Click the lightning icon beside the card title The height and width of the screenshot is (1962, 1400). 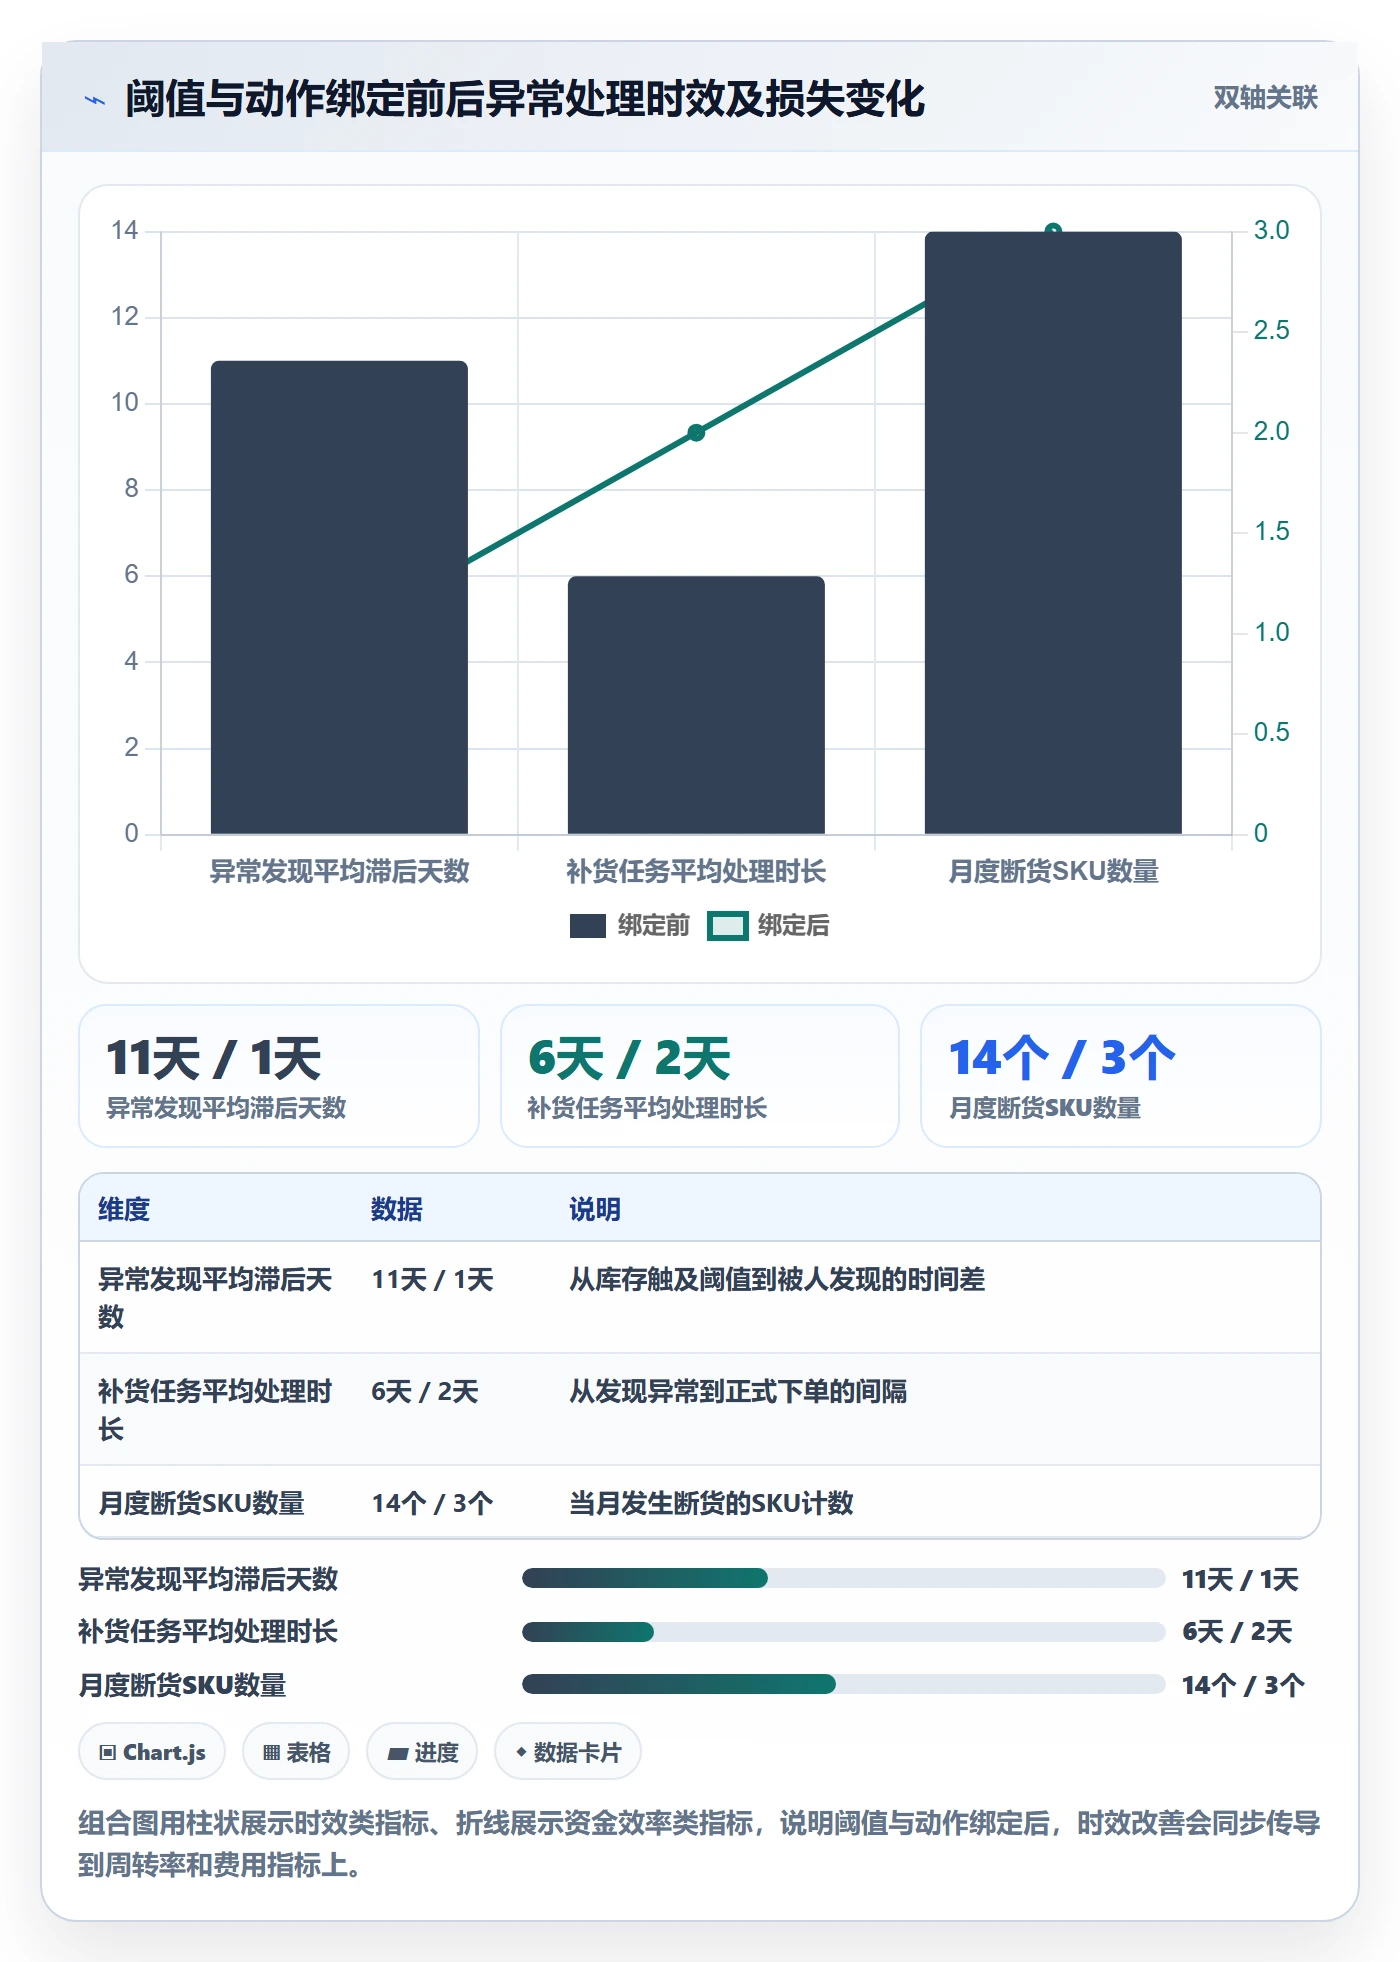(95, 100)
